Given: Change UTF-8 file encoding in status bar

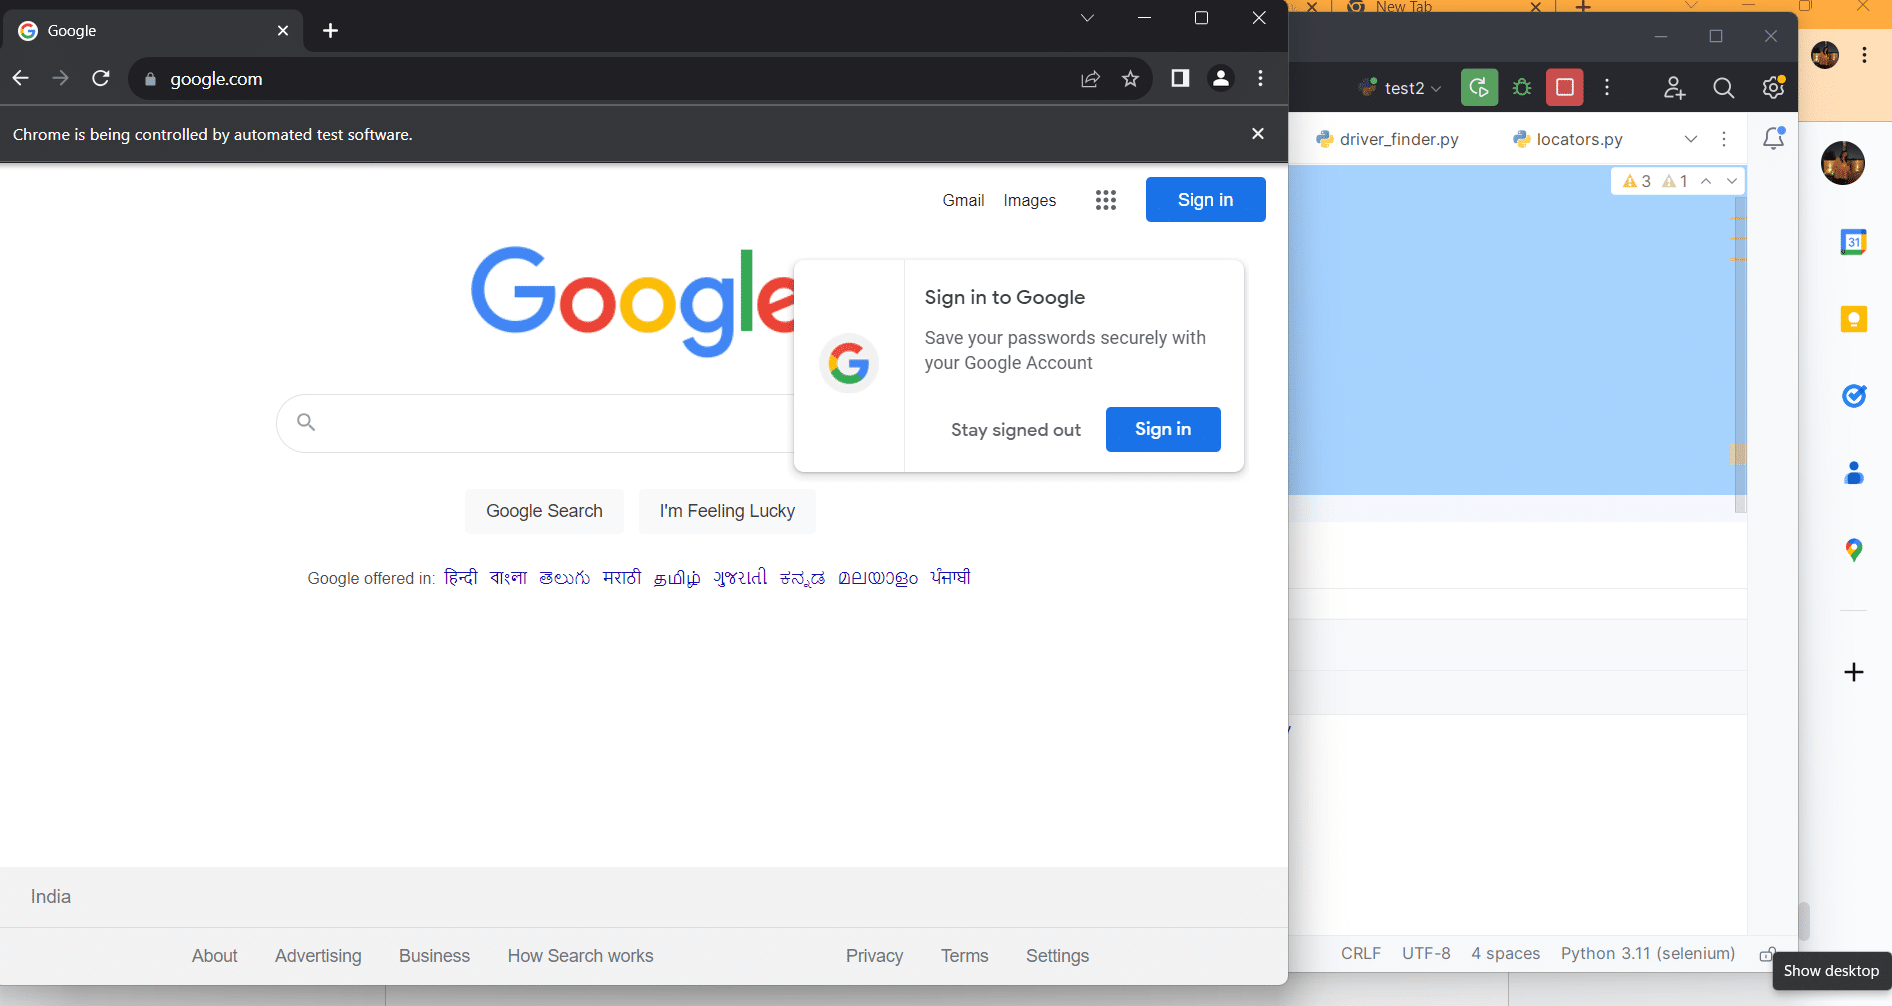Looking at the screenshot, I should (1426, 953).
